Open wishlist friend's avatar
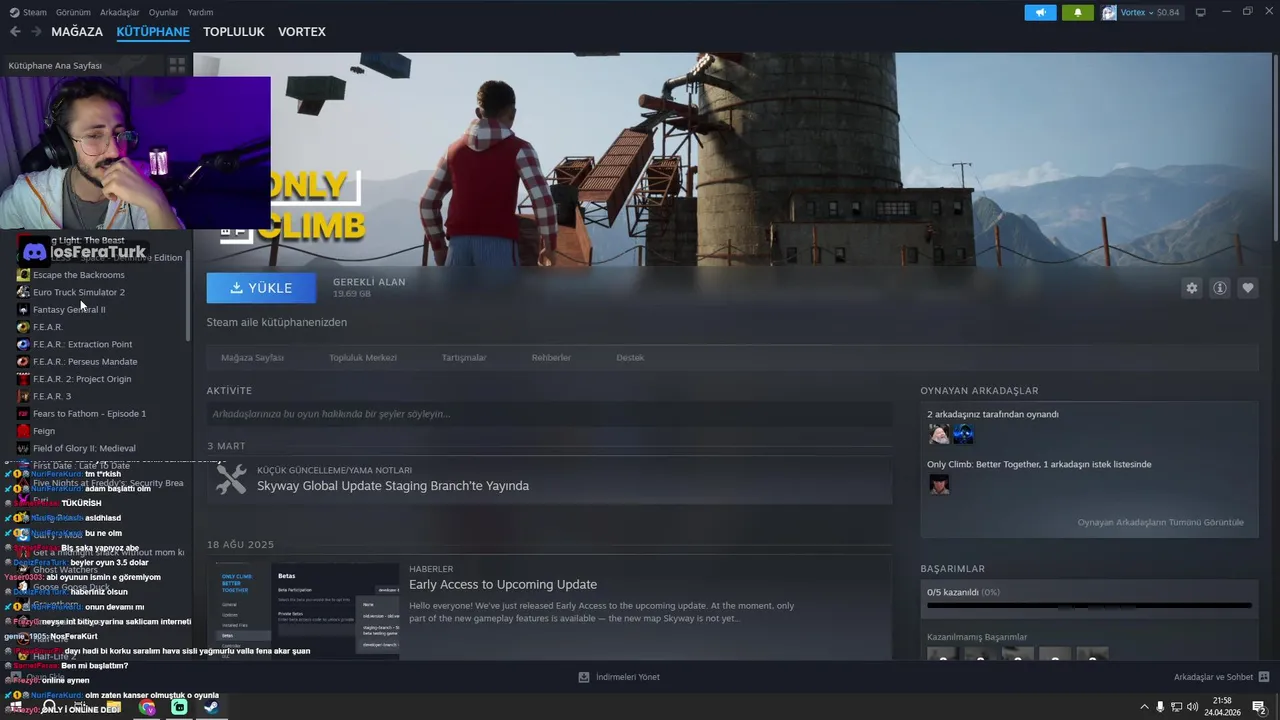This screenshot has width=1280, height=720. pyautogui.click(x=939, y=484)
